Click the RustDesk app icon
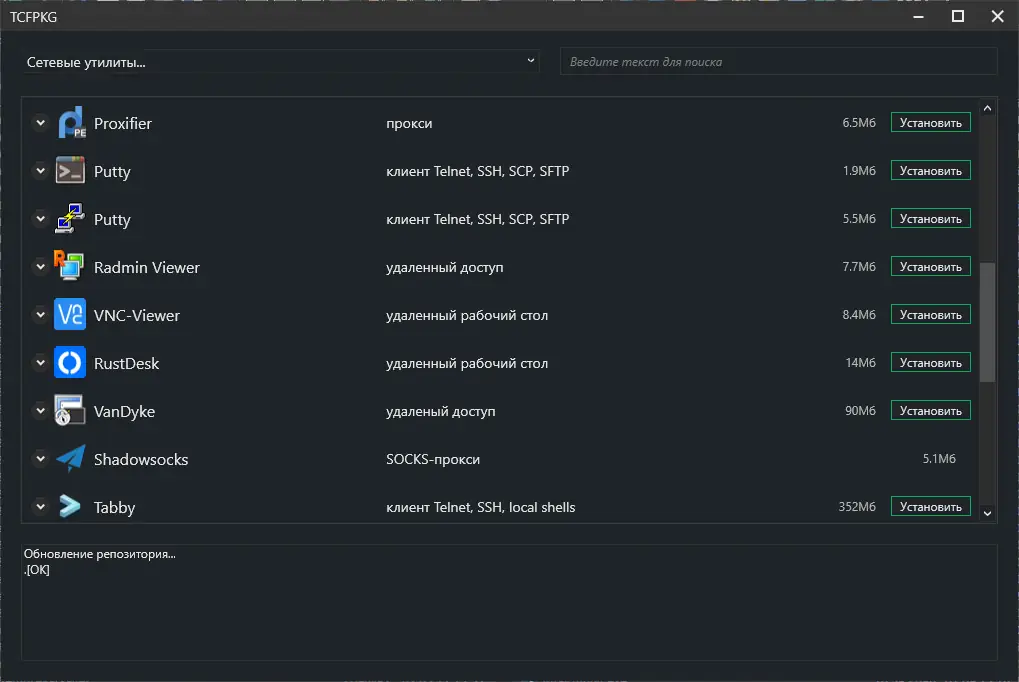The width and height of the screenshot is (1019, 682). click(70, 363)
